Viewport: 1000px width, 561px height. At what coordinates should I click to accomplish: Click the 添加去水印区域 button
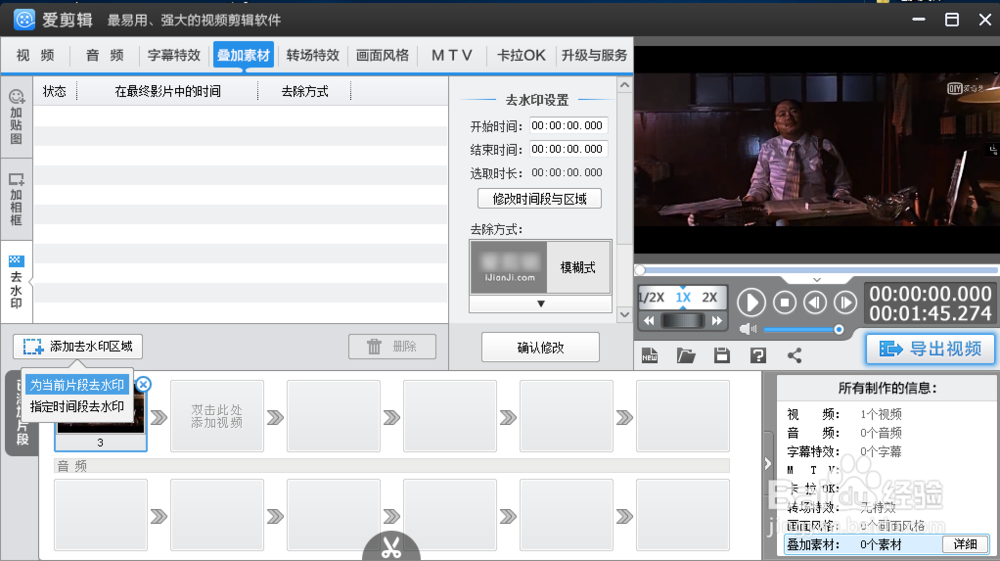[x=78, y=347]
